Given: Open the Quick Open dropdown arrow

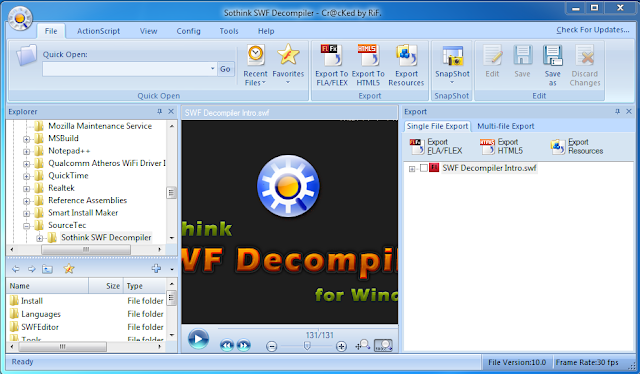Looking at the screenshot, I should click(213, 69).
